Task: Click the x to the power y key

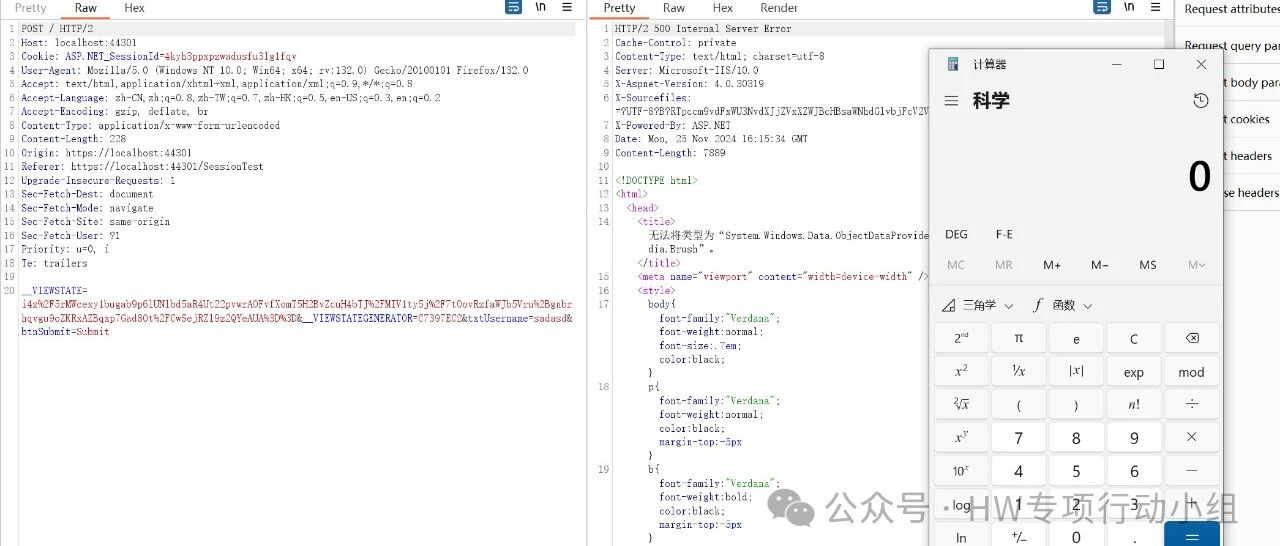Action: [x=961, y=438]
